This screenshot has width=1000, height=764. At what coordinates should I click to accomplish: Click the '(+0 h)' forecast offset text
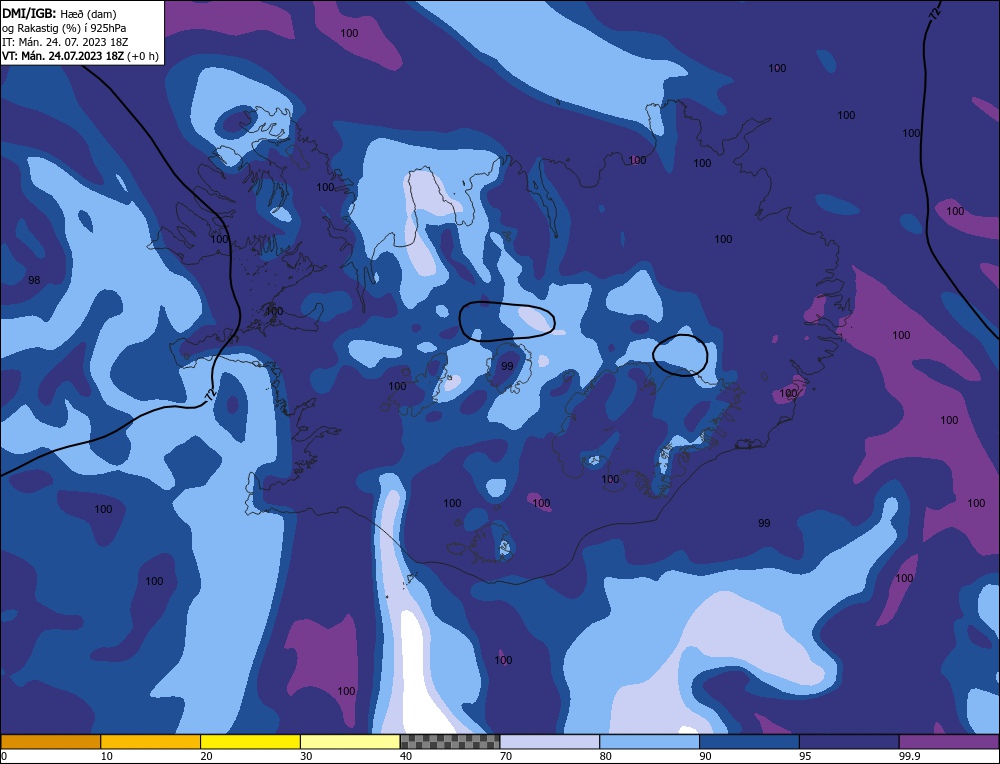click(x=143, y=55)
